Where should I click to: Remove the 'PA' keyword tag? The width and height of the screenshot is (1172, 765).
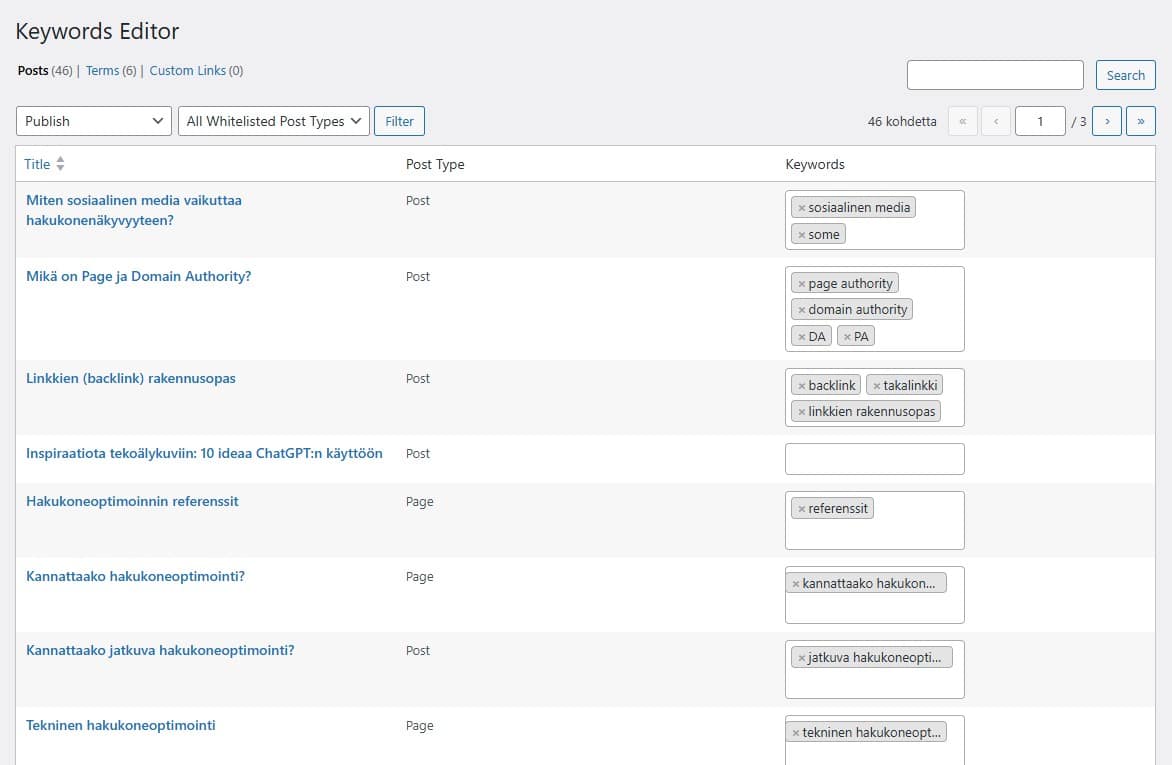847,337
